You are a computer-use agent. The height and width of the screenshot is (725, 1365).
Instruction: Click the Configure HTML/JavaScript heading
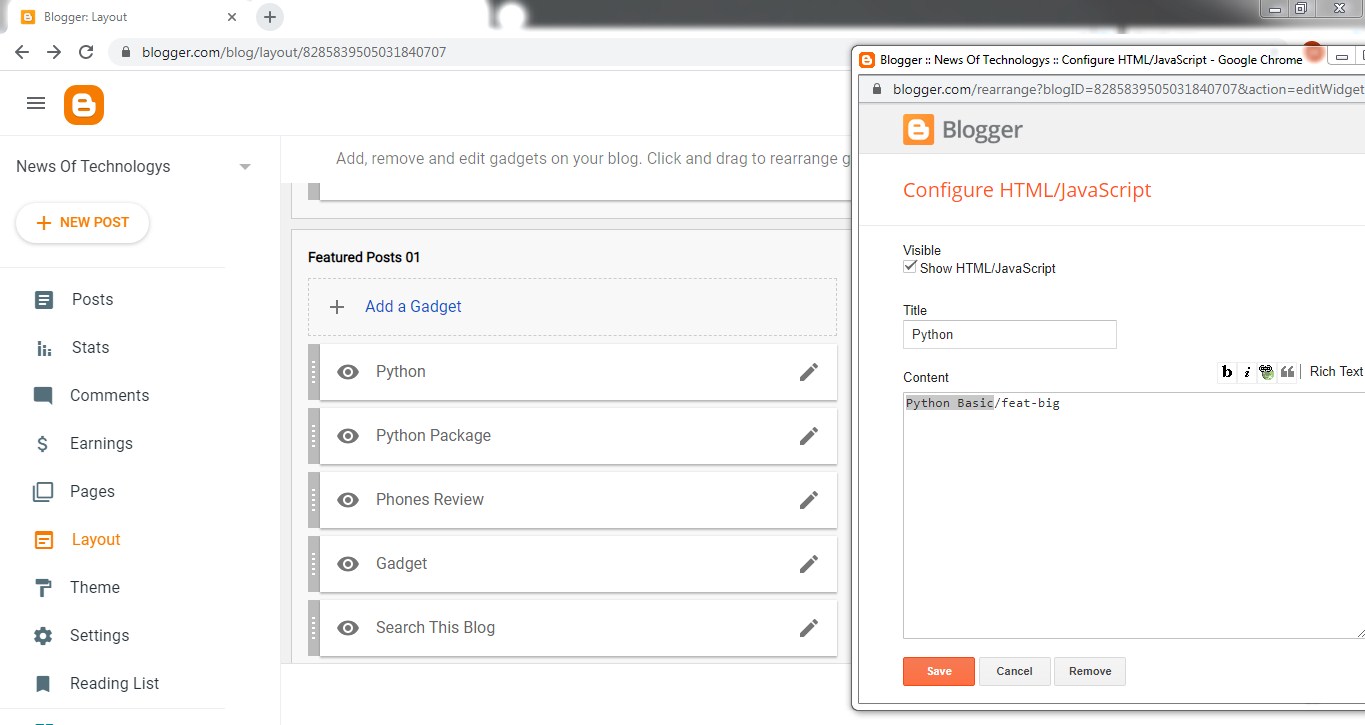[x=1027, y=190]
